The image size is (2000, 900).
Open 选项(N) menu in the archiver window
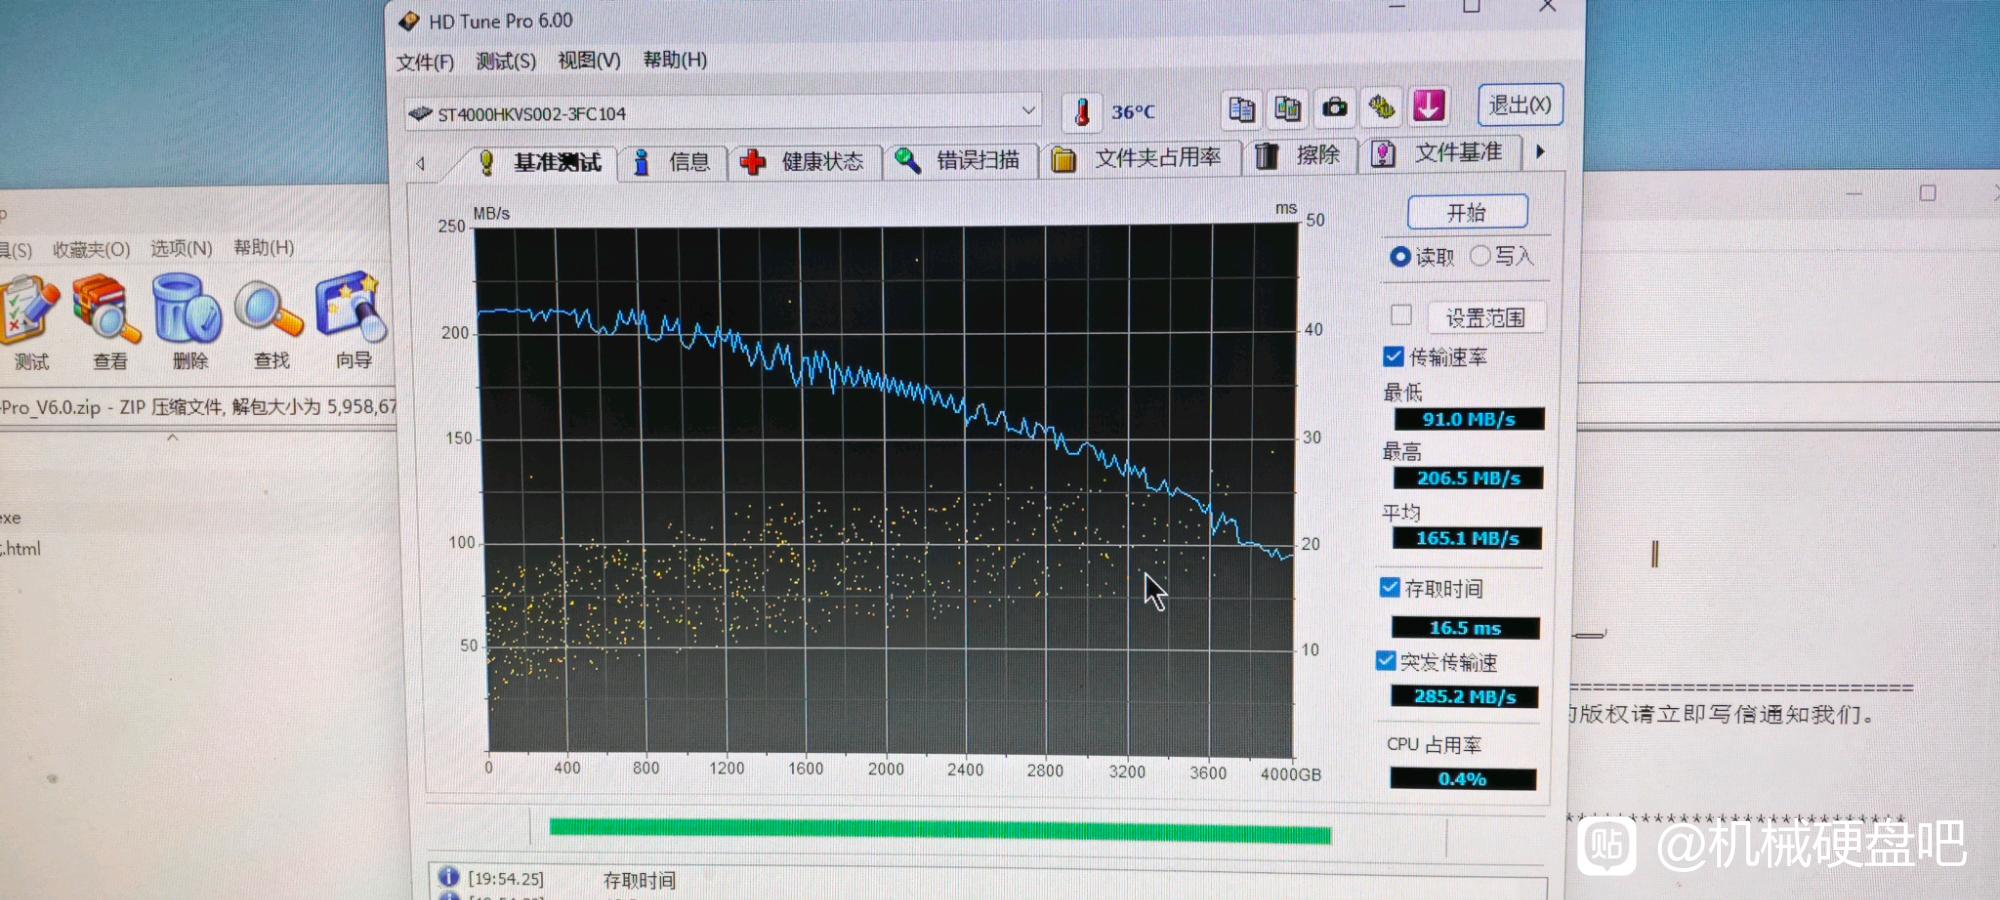[x=181, y=248]
